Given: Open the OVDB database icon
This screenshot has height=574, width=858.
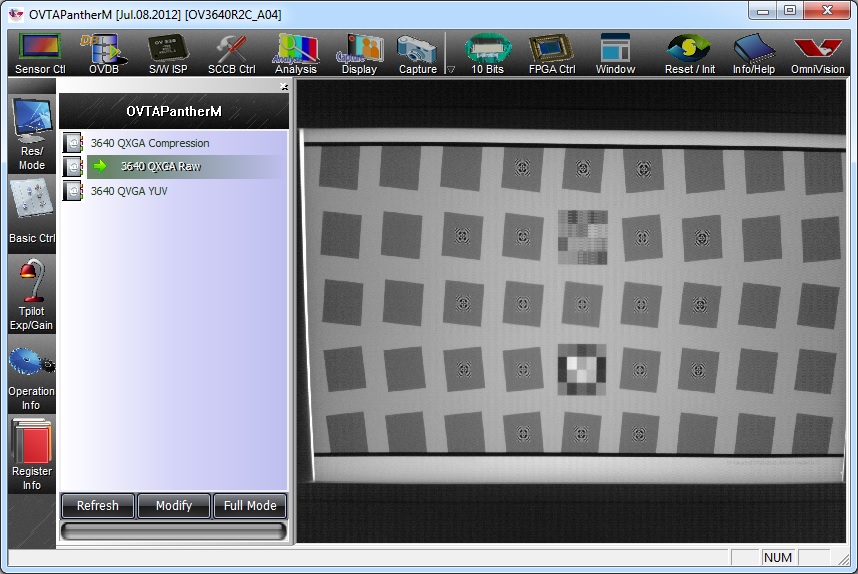Looking at the screenshot, I should point(103,54).
